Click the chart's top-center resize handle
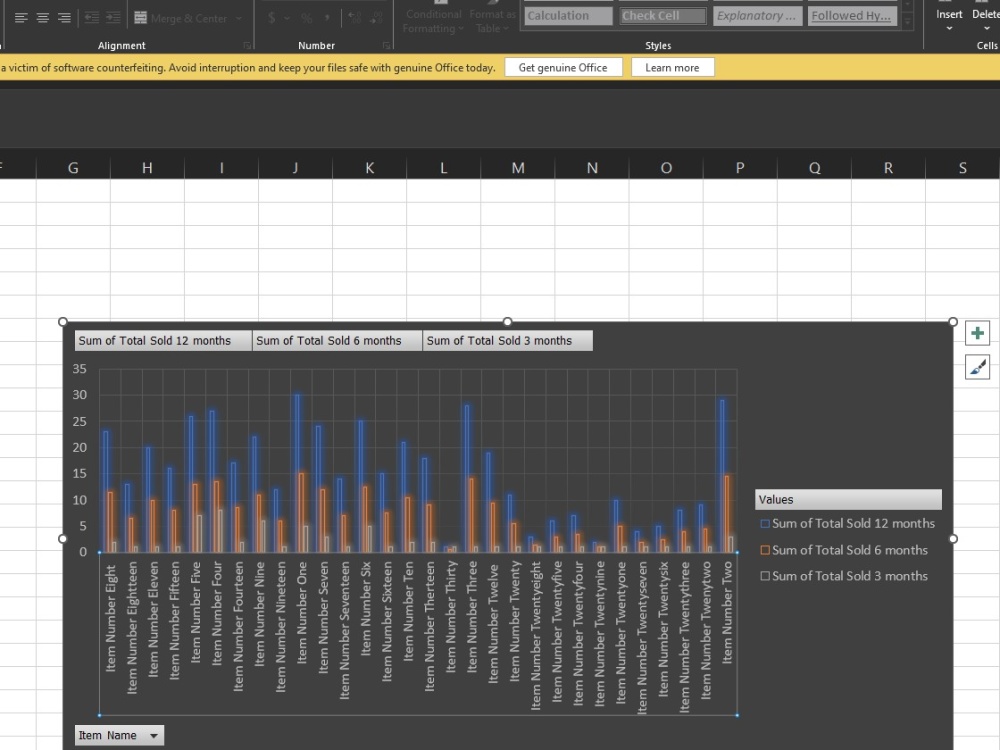The width and height of the screenshot is (1000, 750). (x=508, y=321)
